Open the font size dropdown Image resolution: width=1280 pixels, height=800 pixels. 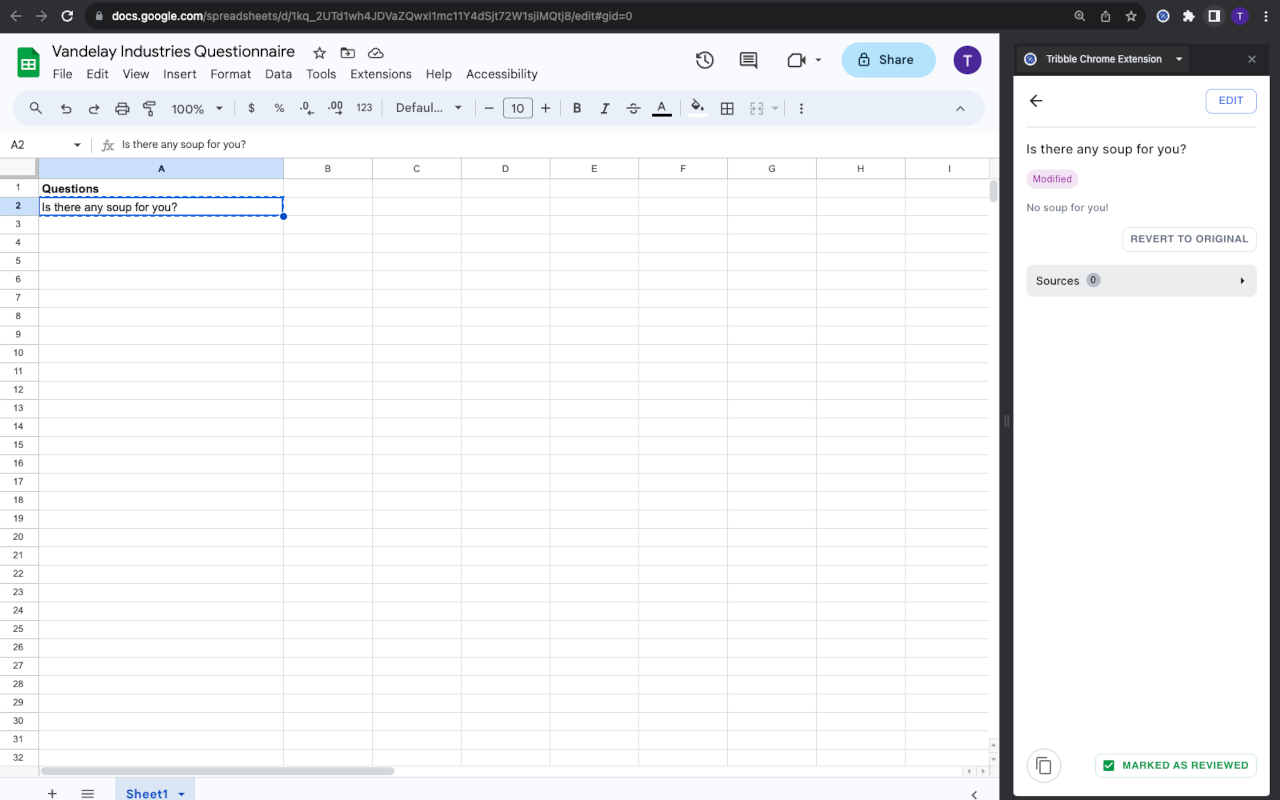tap(518, 107)
